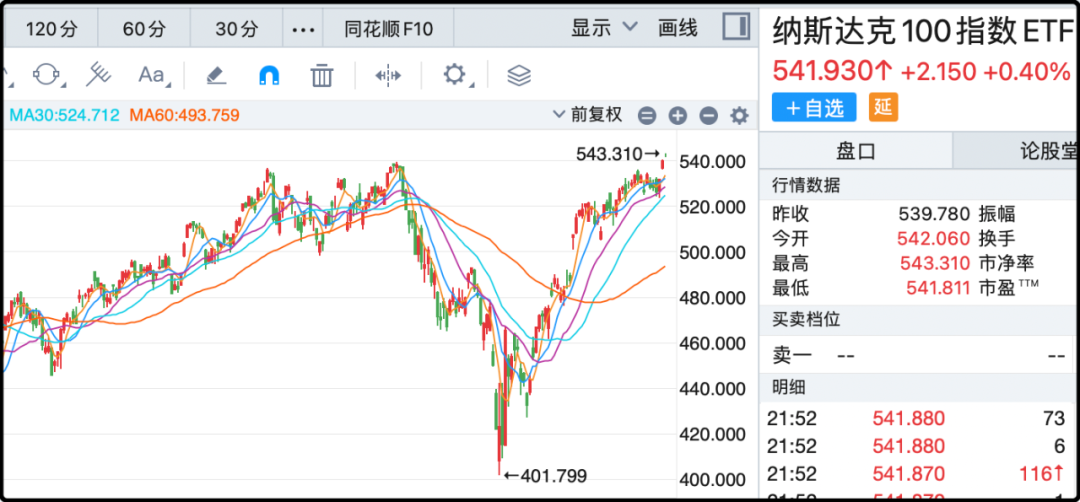
Task: Expand the 显示 dropdown menu
Action: tap(603, 28)
